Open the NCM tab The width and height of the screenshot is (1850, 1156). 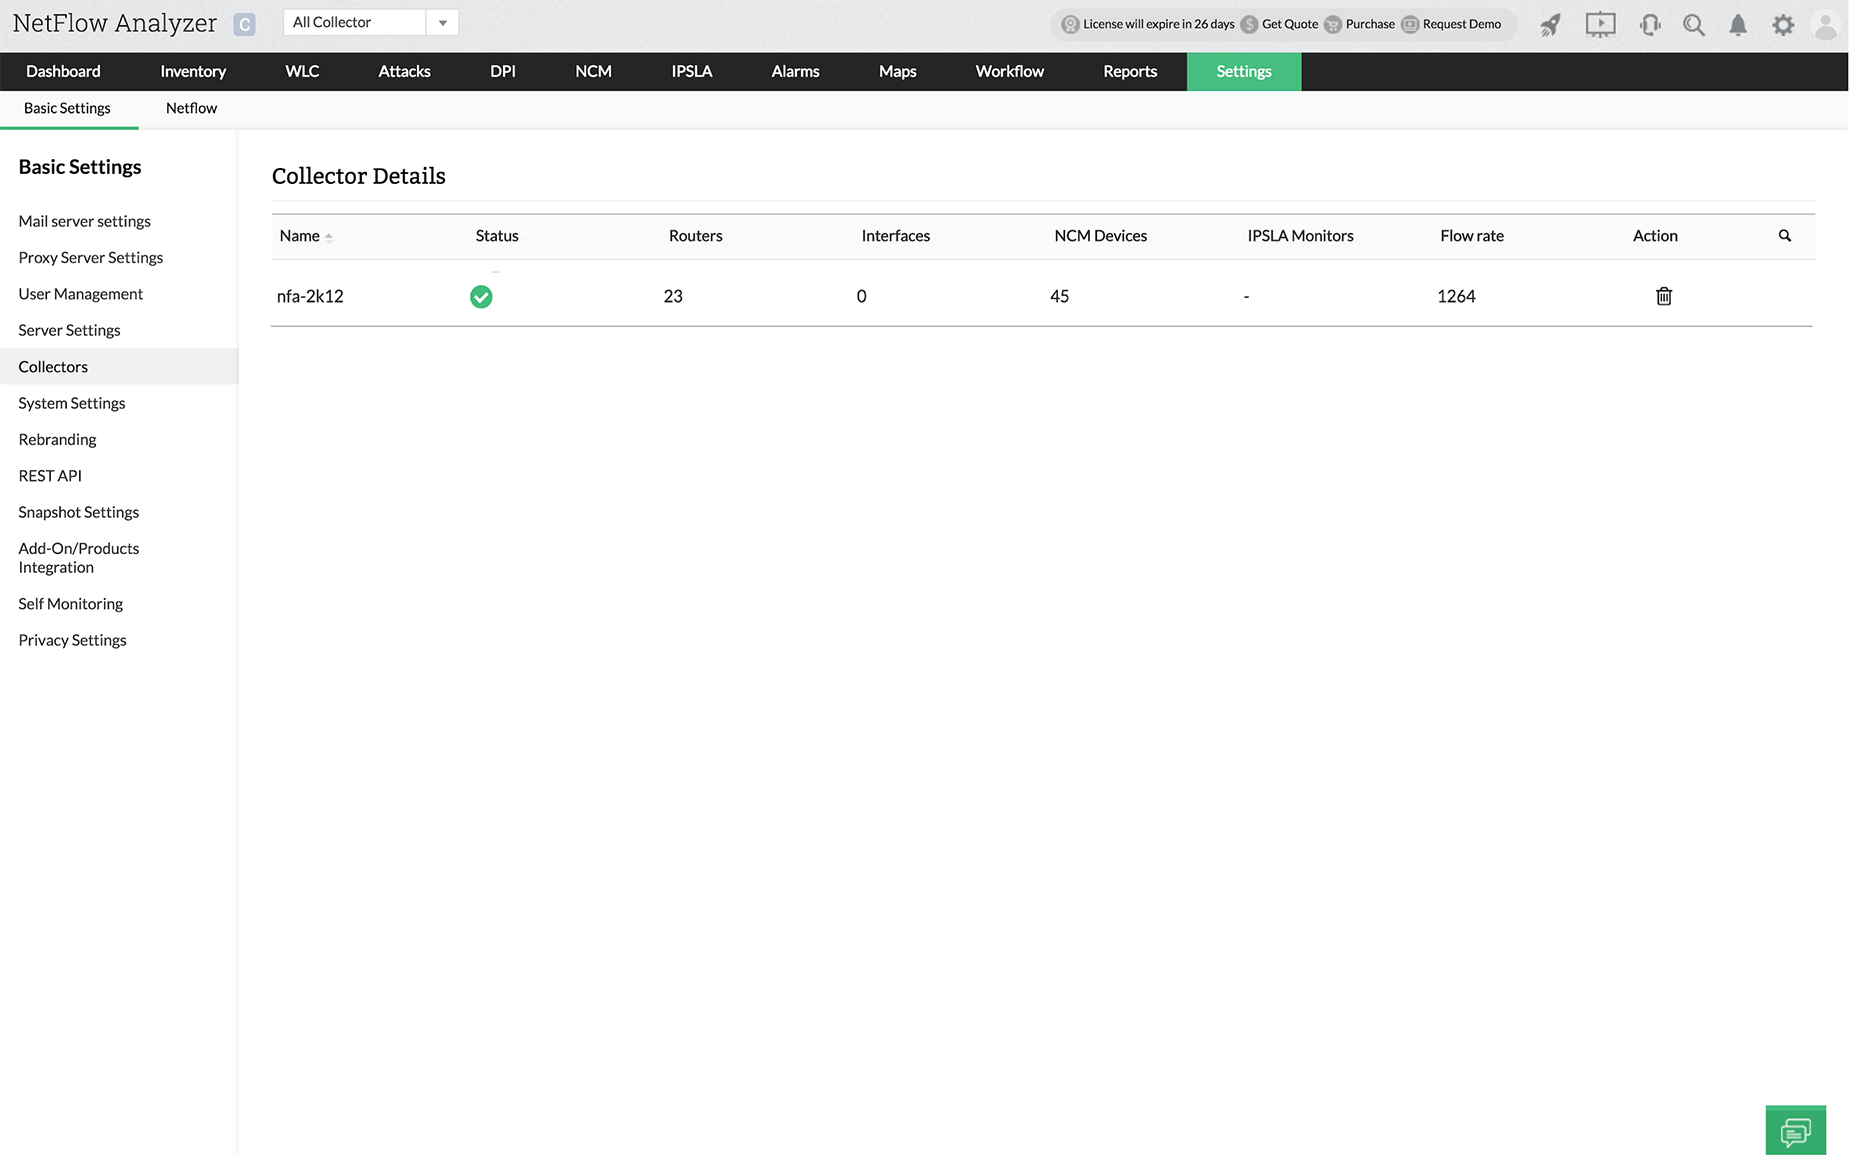click(x=593, y=72)
